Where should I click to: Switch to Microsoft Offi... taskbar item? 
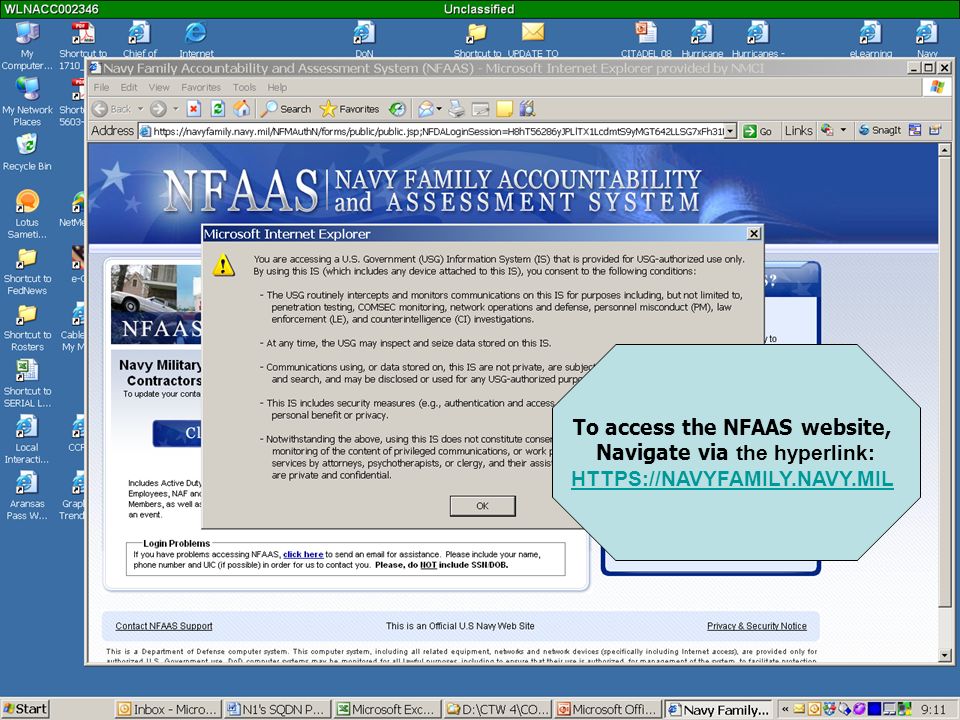click(x=607, y=709)
